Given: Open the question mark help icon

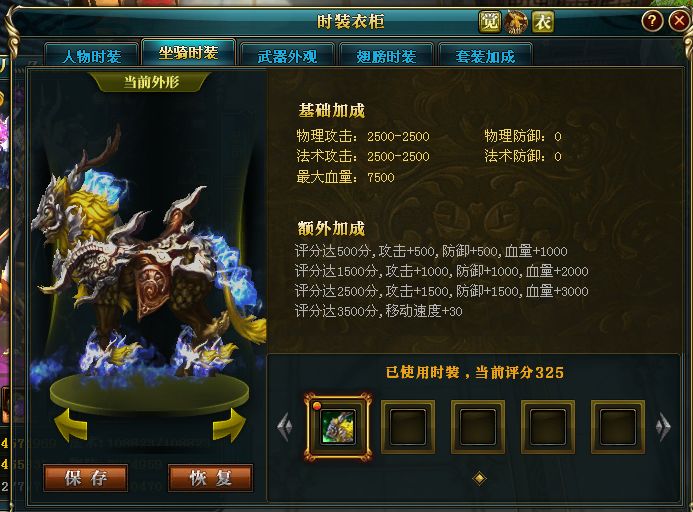Looking at the screenshot, I should [652, 21].
